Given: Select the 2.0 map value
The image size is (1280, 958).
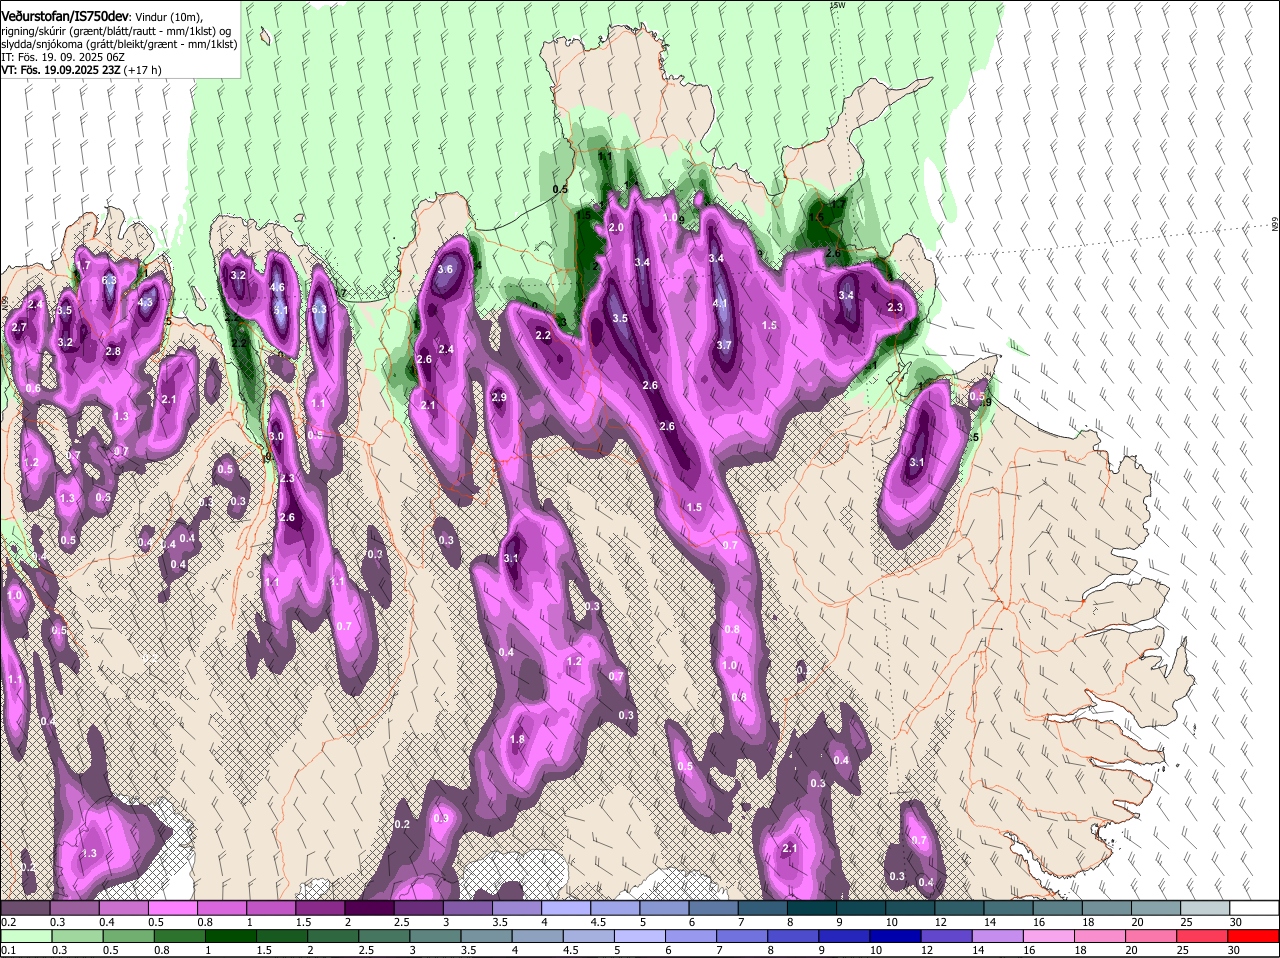Looking at the screenshot, I should click(x=616, y=228).
